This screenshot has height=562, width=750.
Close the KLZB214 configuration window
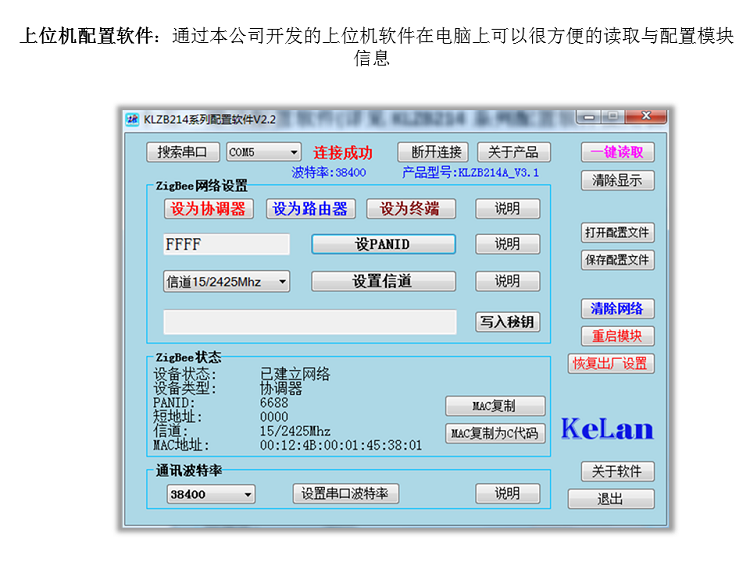click(646, 116)
